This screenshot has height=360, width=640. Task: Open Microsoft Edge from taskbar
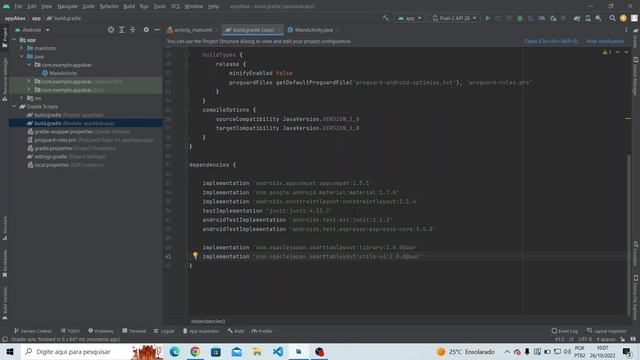click(174, 351)
